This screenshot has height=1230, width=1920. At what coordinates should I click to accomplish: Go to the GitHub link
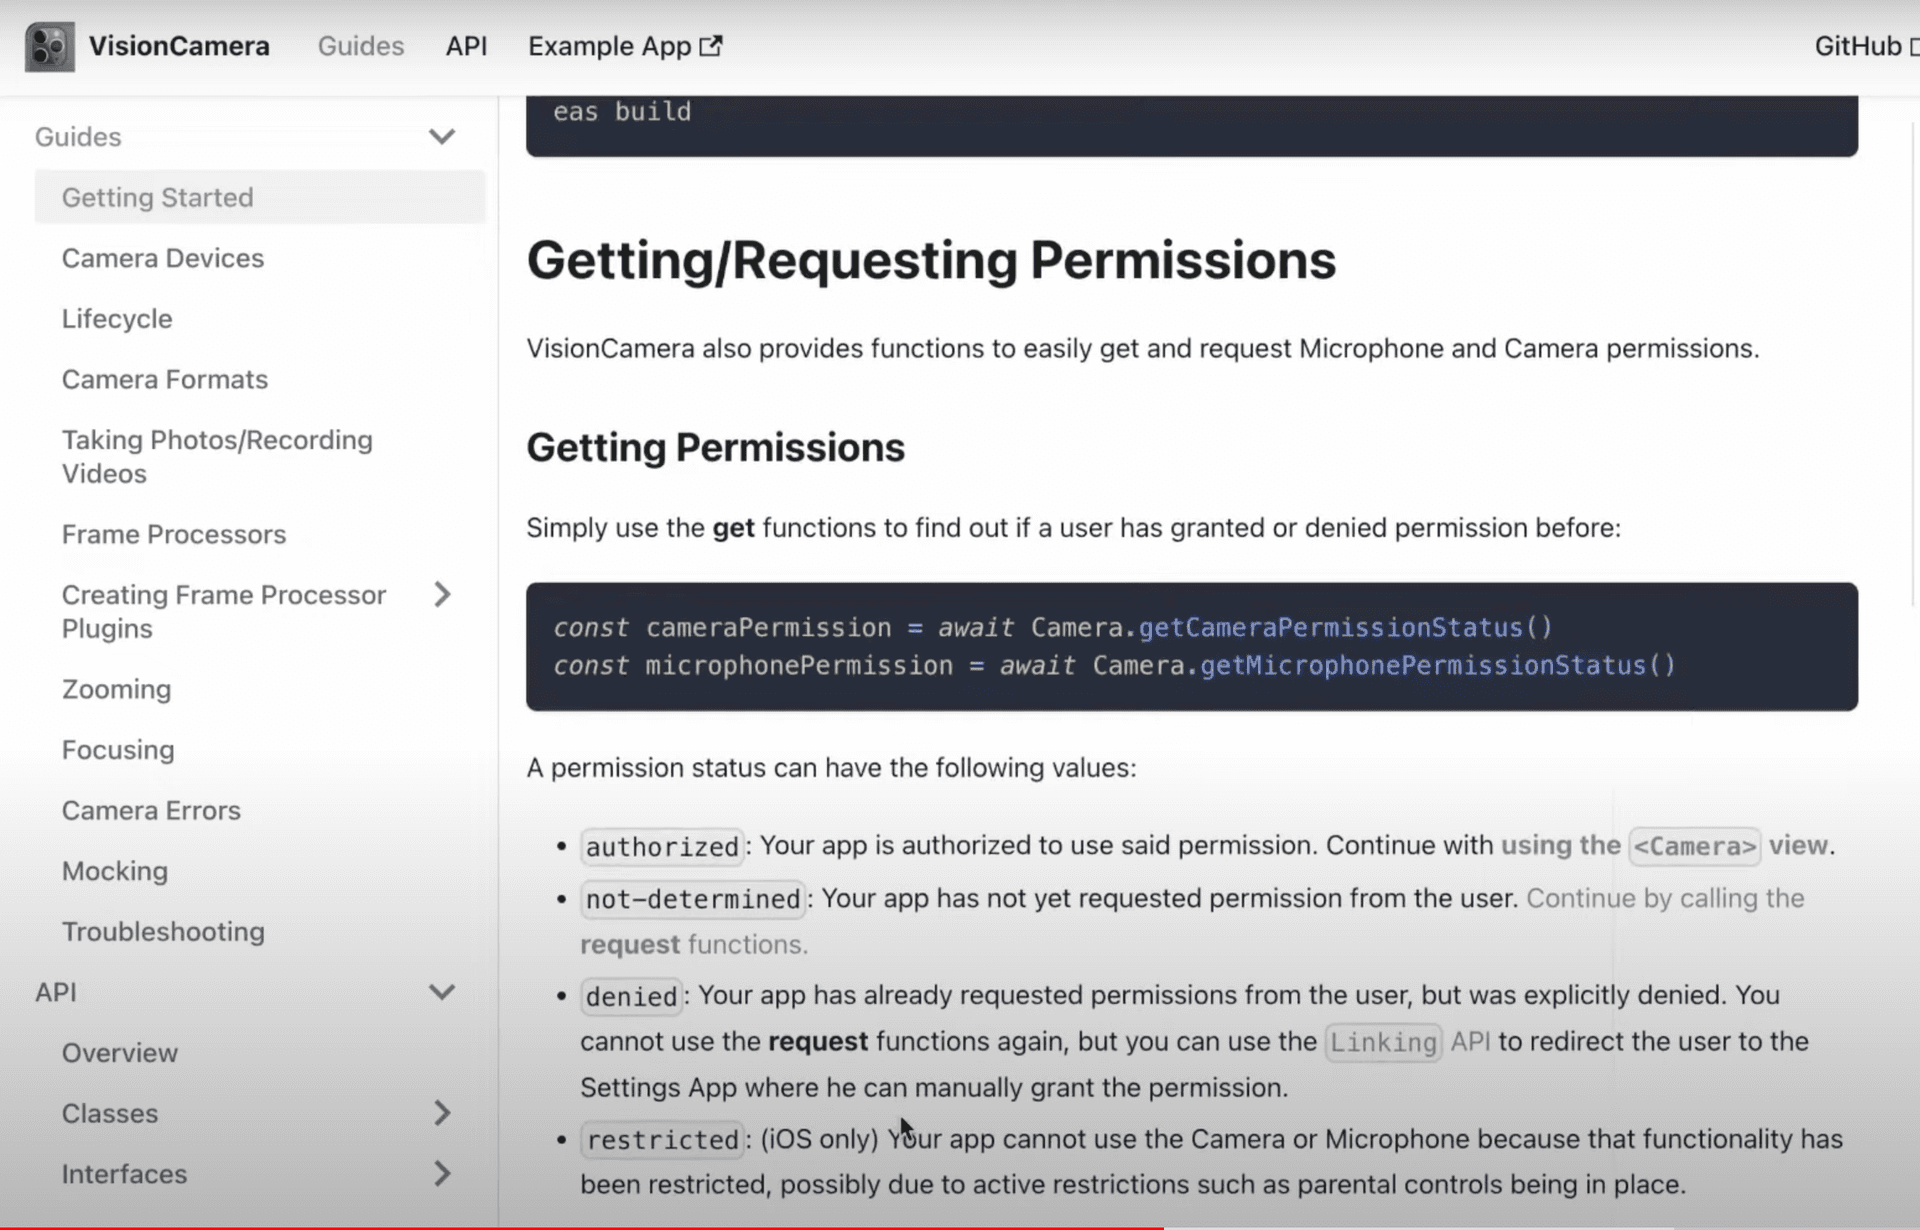tap(1858, 46)
